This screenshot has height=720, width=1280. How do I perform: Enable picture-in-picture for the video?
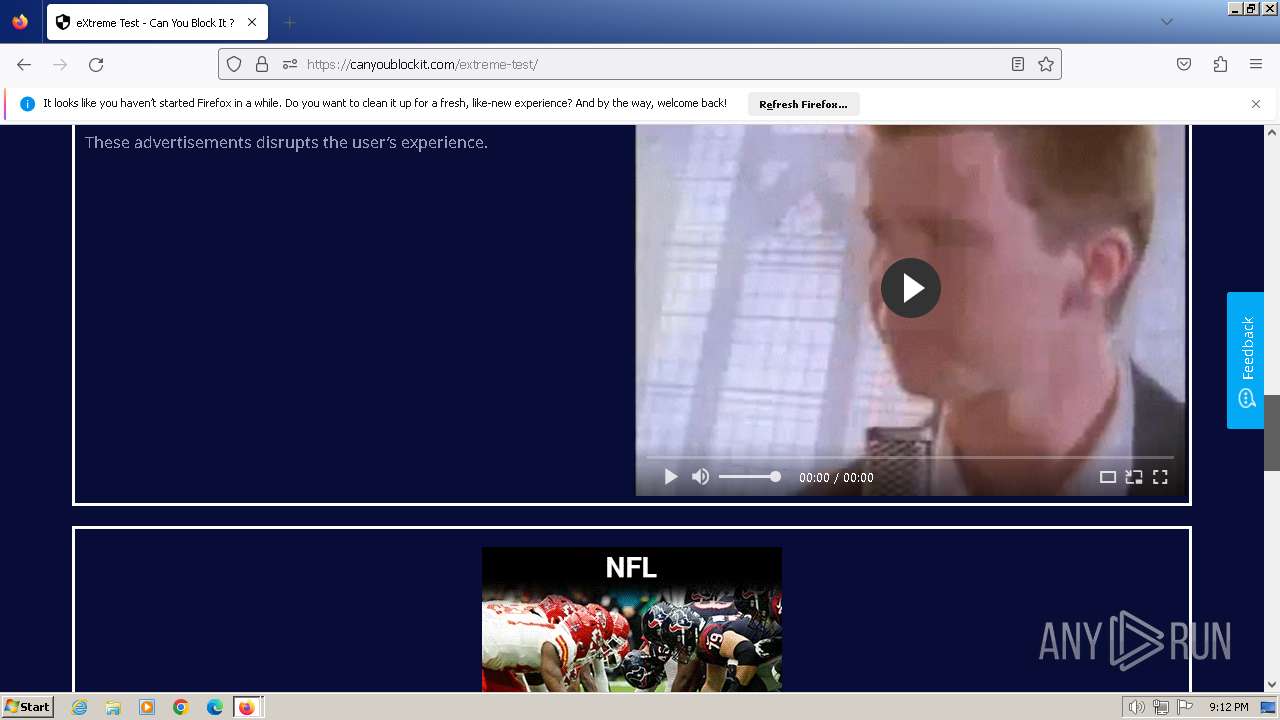point(1134,477)
